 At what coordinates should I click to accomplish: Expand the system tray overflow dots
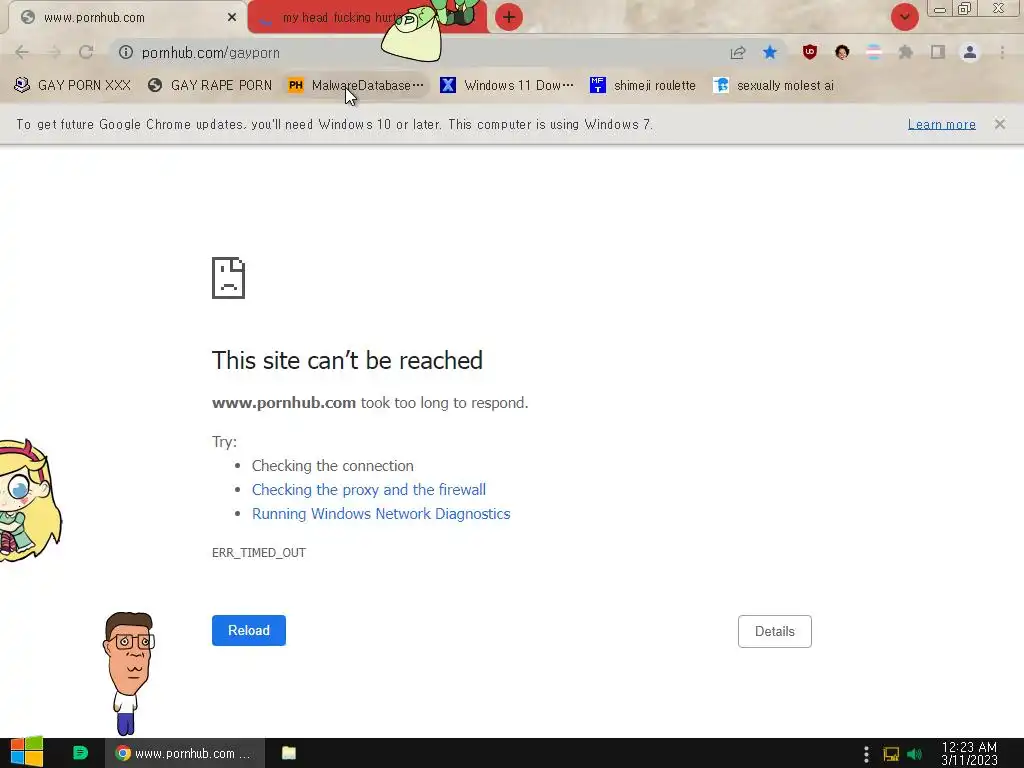tap(866, 754)
